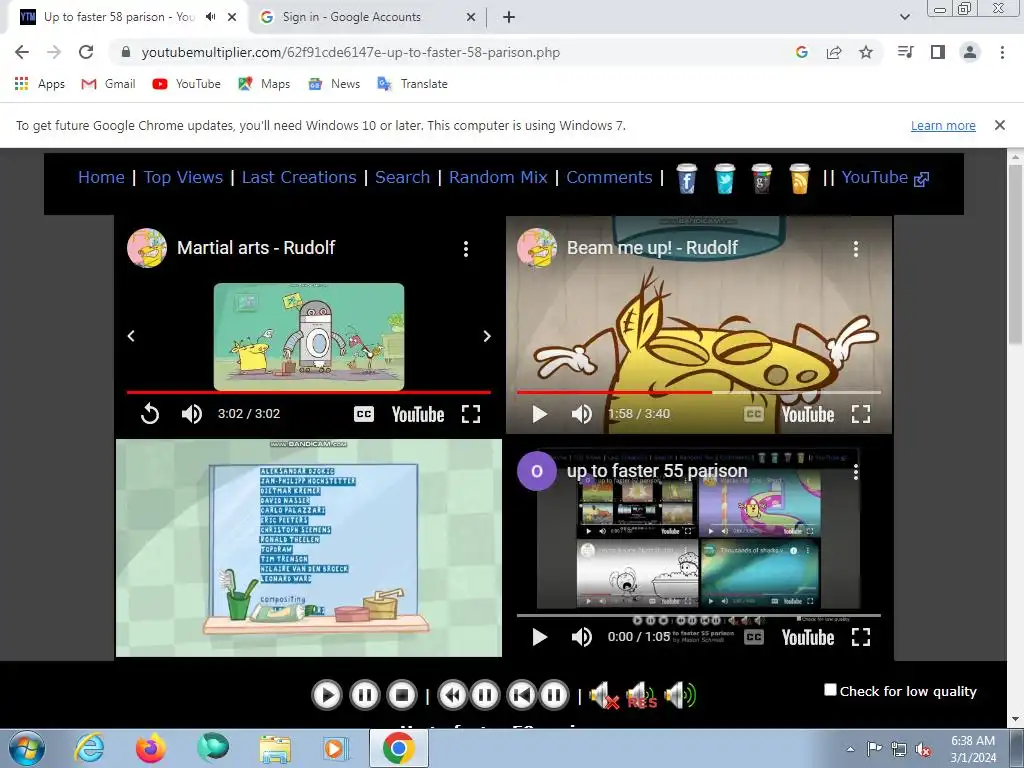Open the Google Plus share cup icon
The image size is (1024, 768).
(x=762, y=178)
